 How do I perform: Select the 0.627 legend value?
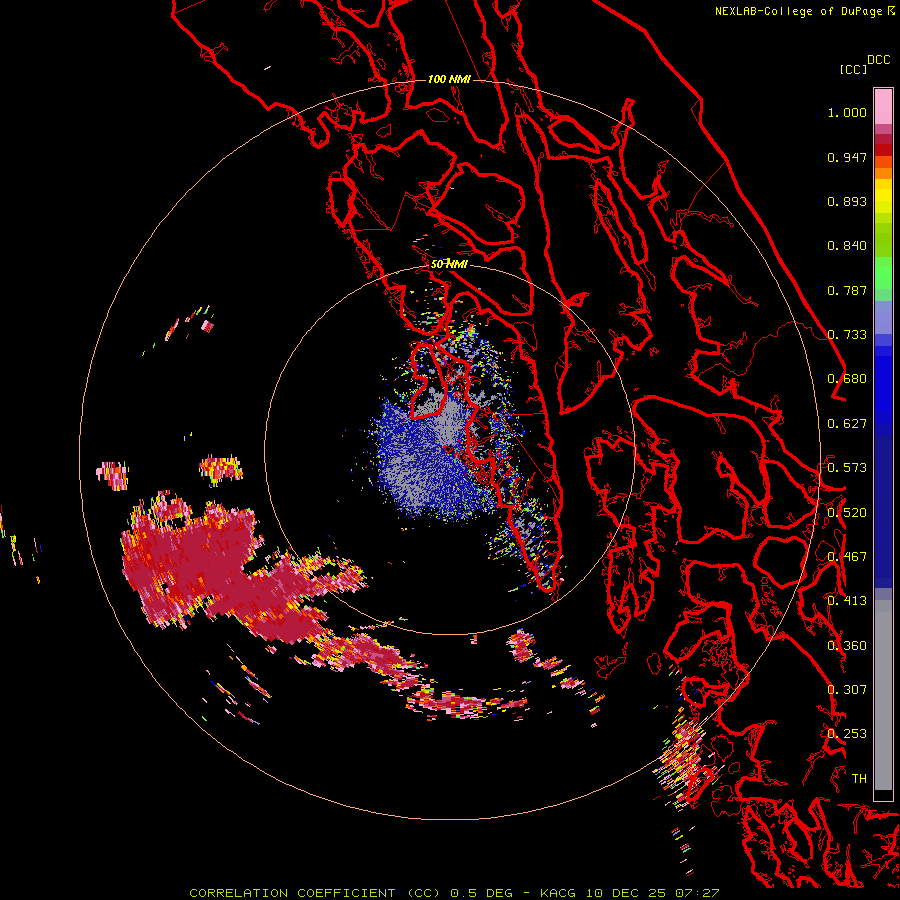(847, 424)
